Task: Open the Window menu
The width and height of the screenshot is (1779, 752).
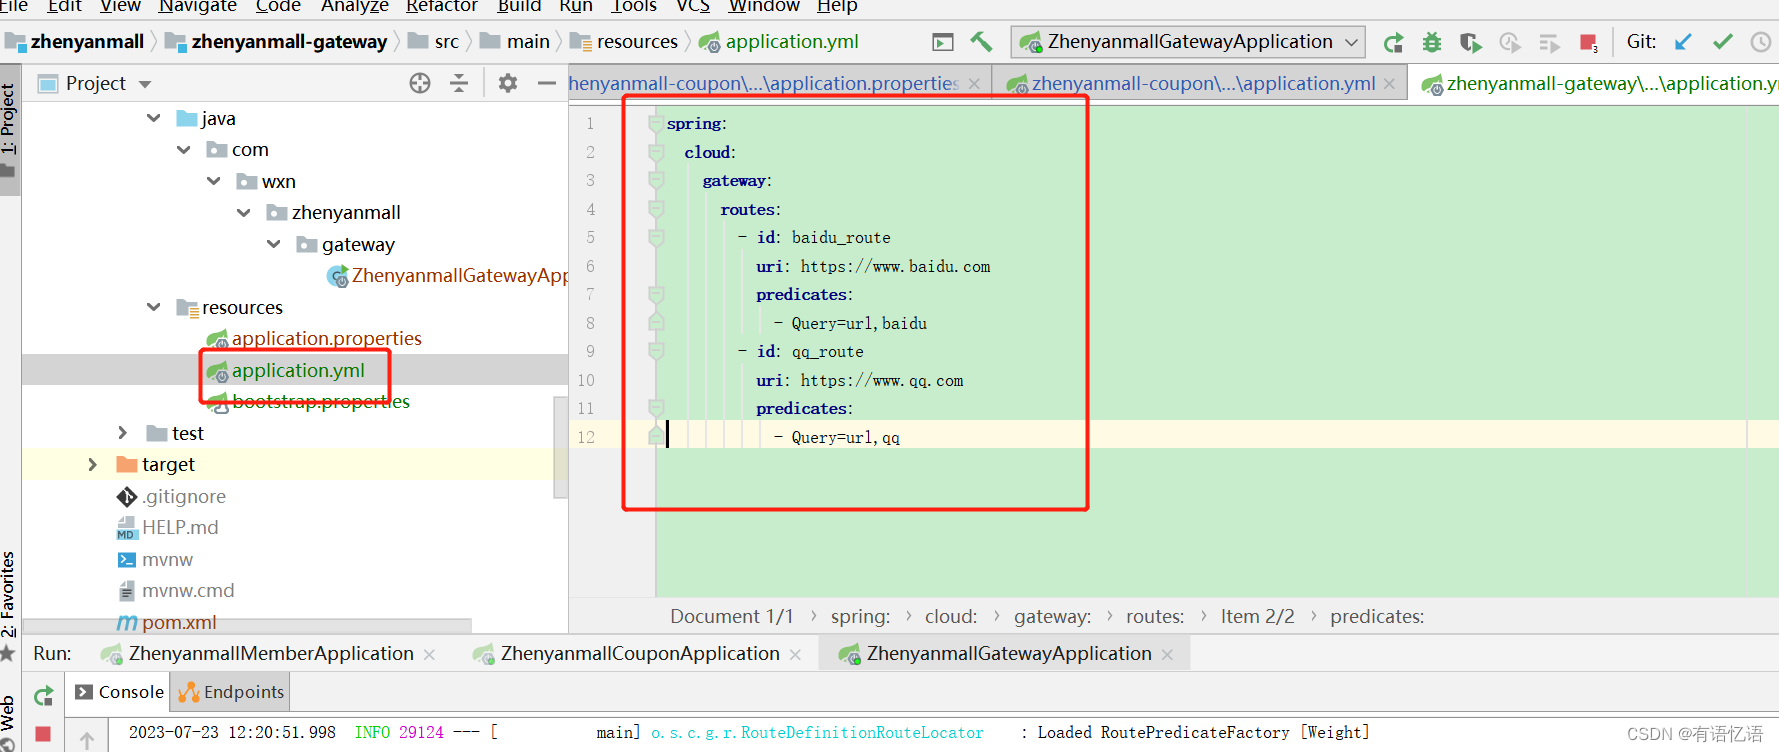Action: [764, 6]
